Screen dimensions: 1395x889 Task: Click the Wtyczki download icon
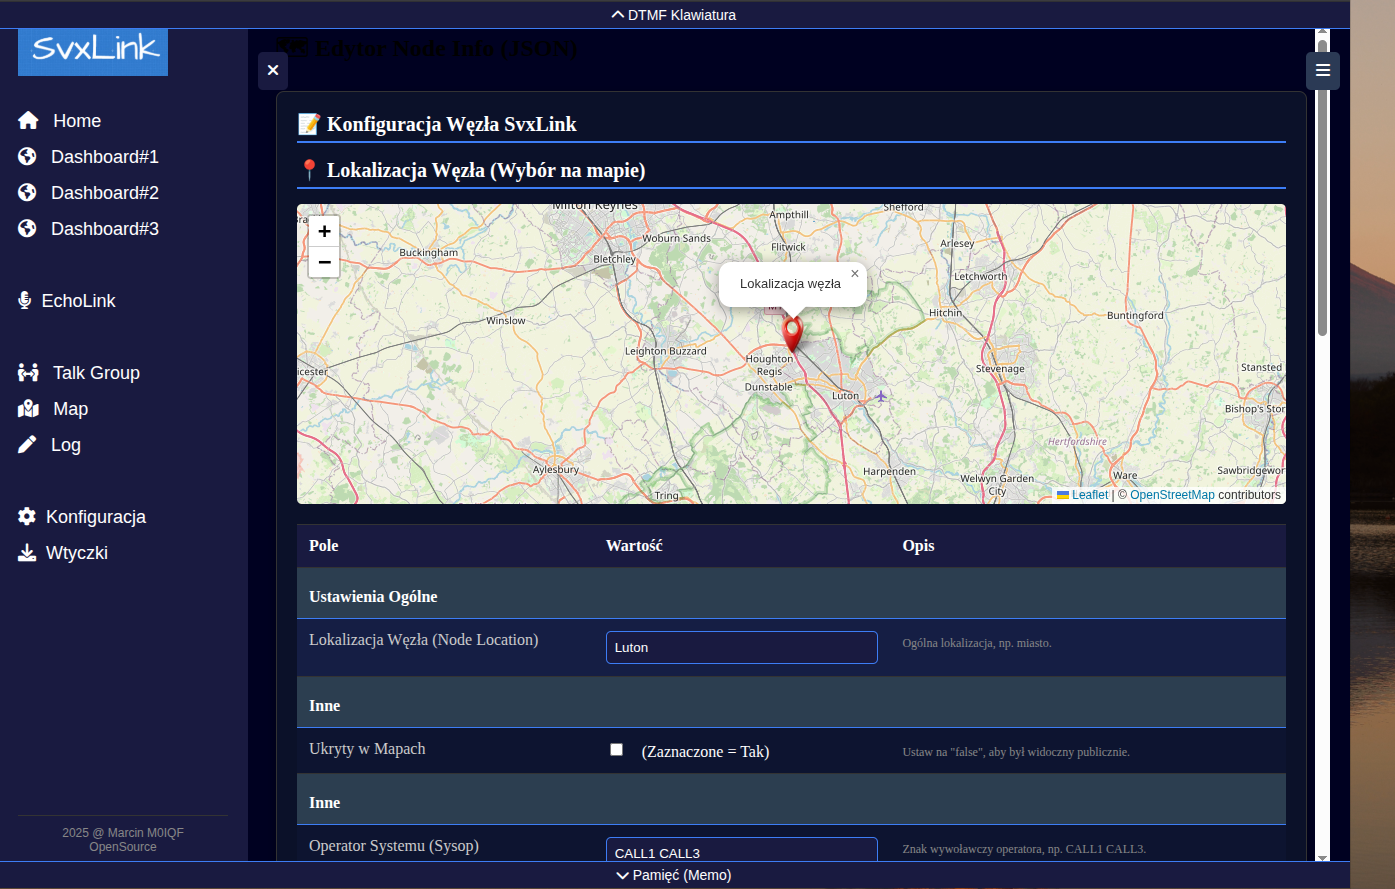coord(27,553)
